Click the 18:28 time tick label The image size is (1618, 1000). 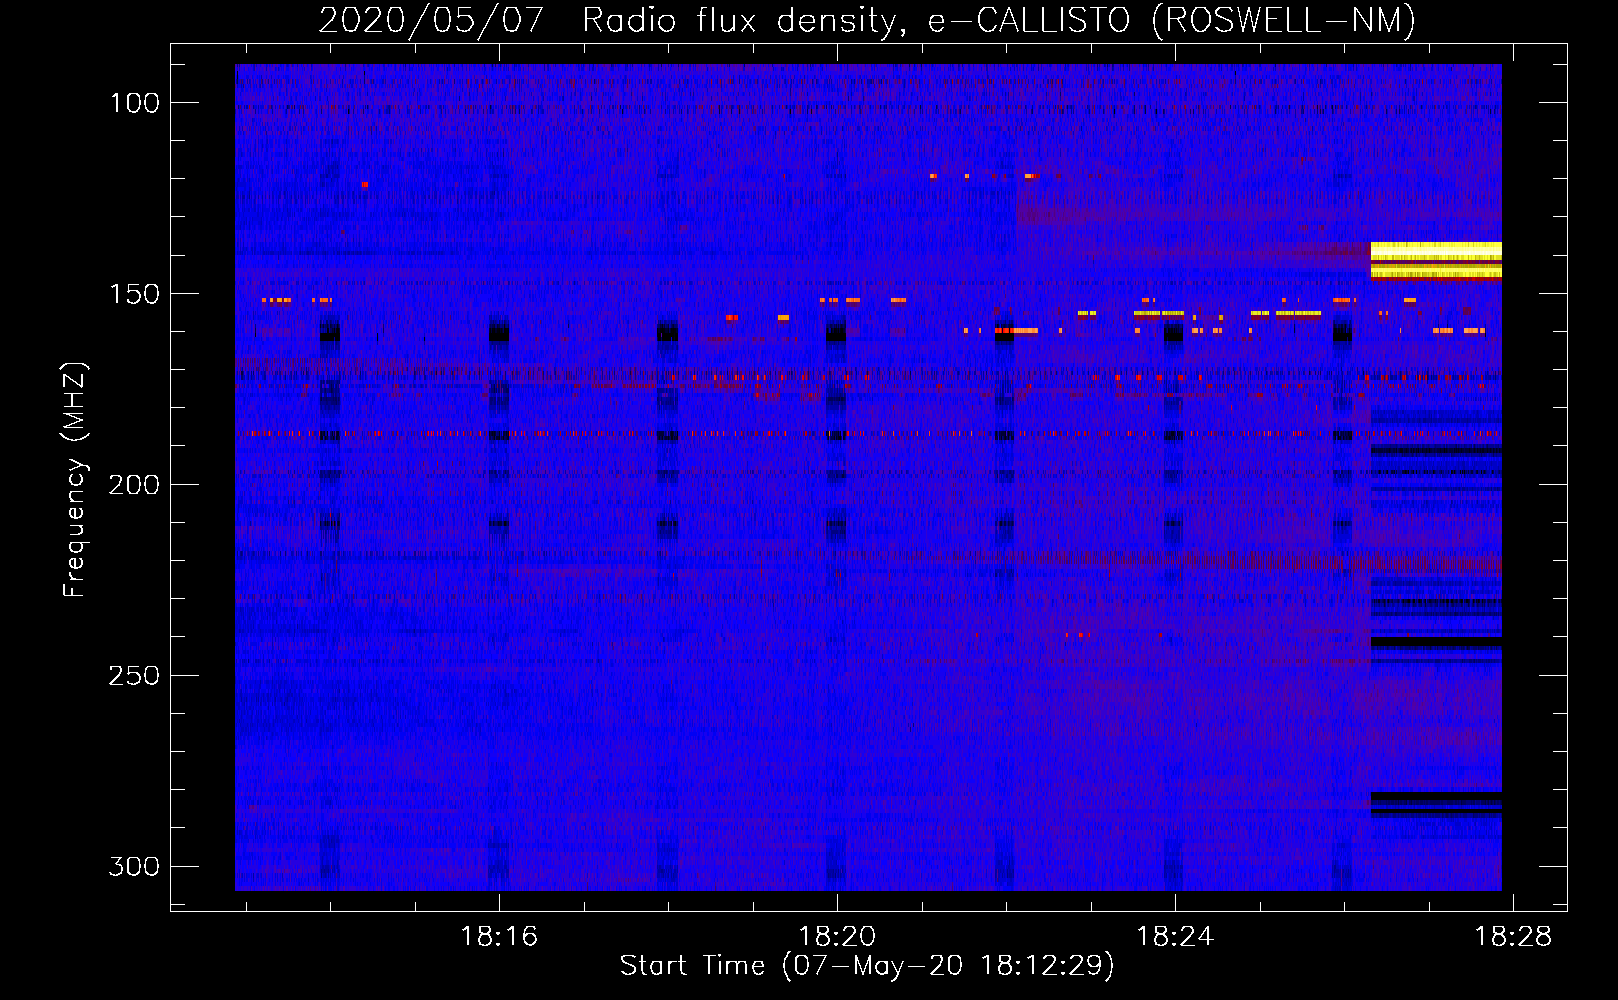click(1513, 937)
